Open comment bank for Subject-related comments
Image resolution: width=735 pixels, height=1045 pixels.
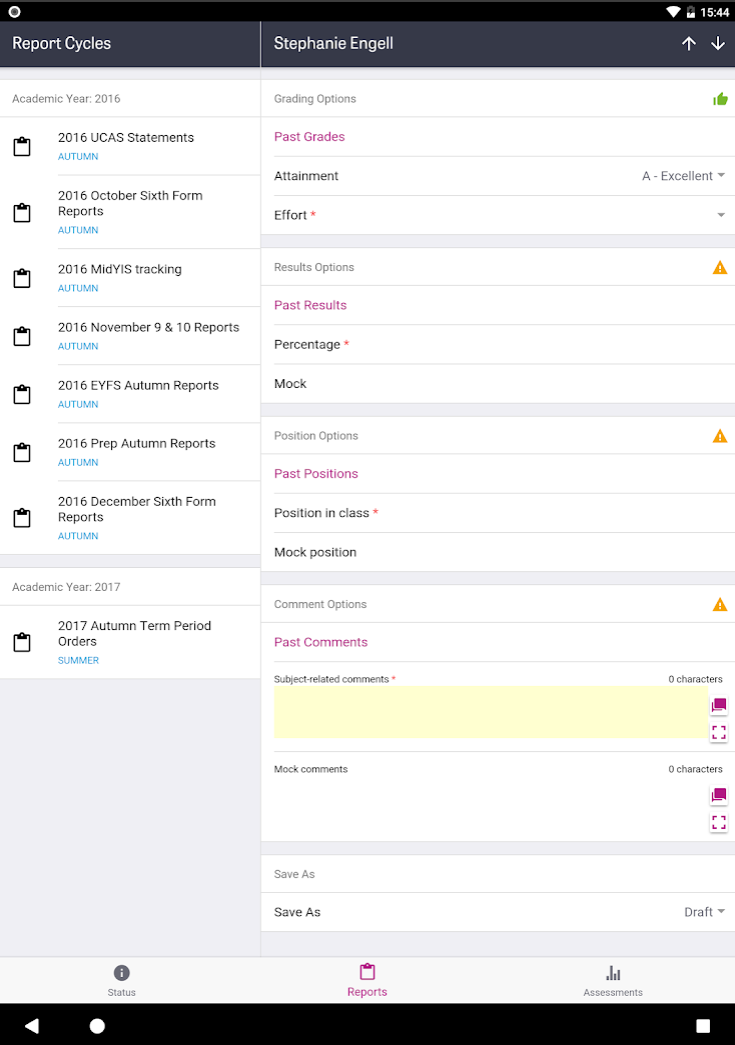pos(718,705)
